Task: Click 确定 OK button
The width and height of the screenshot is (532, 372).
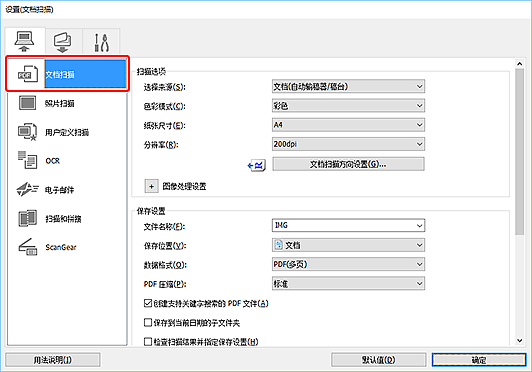Action: click(479, 360)
